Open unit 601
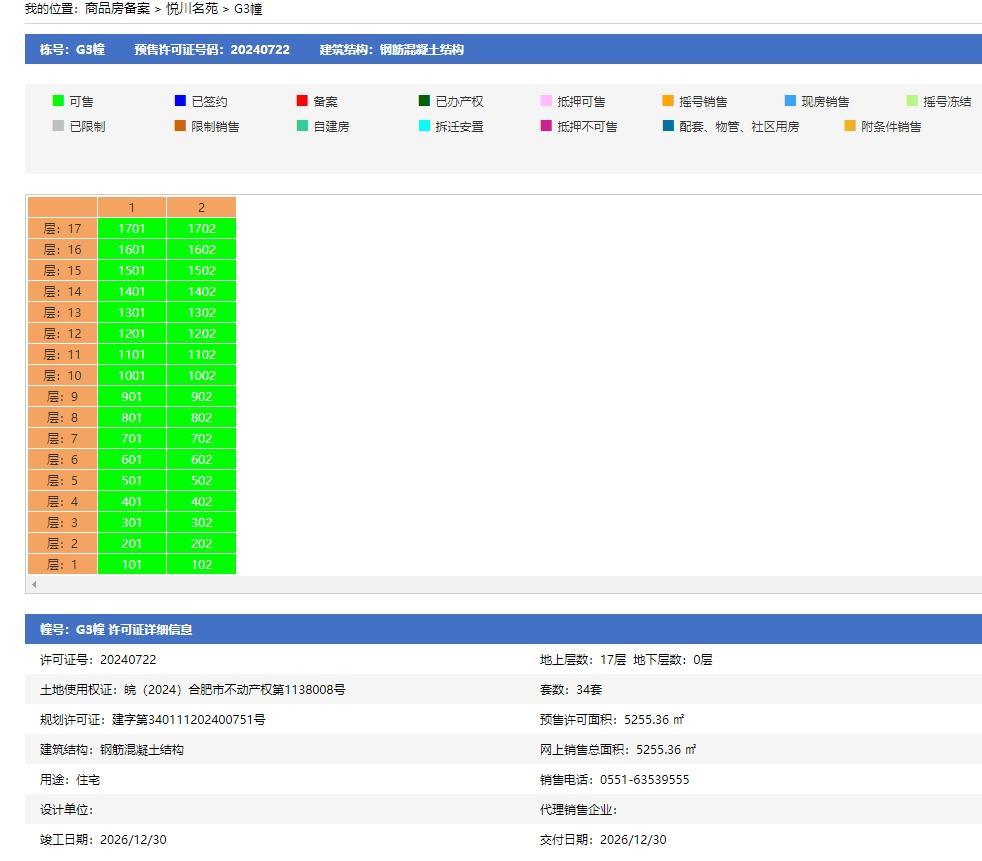The width and height of the screenshot is (982, 861). (x=132, y=459)
